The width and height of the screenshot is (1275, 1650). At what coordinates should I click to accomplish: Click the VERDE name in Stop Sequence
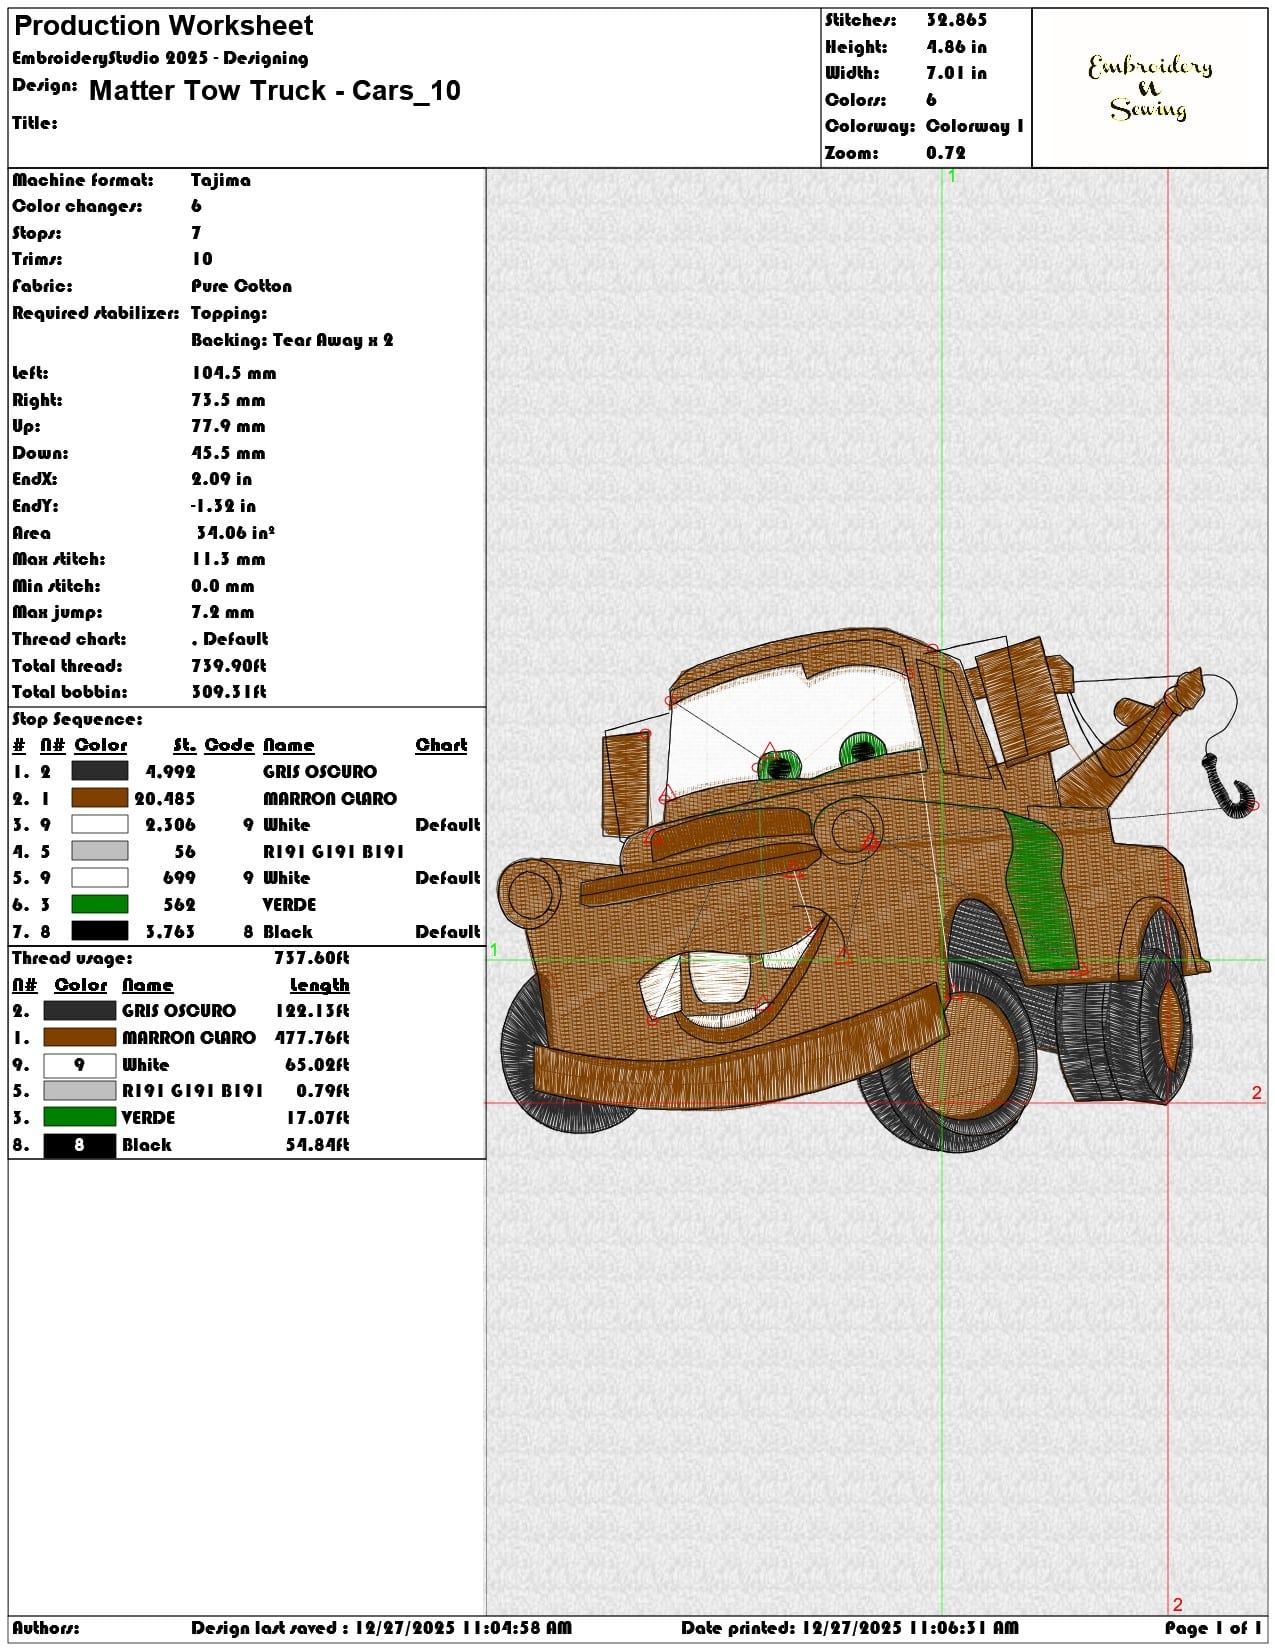click(x=290, y=904)
